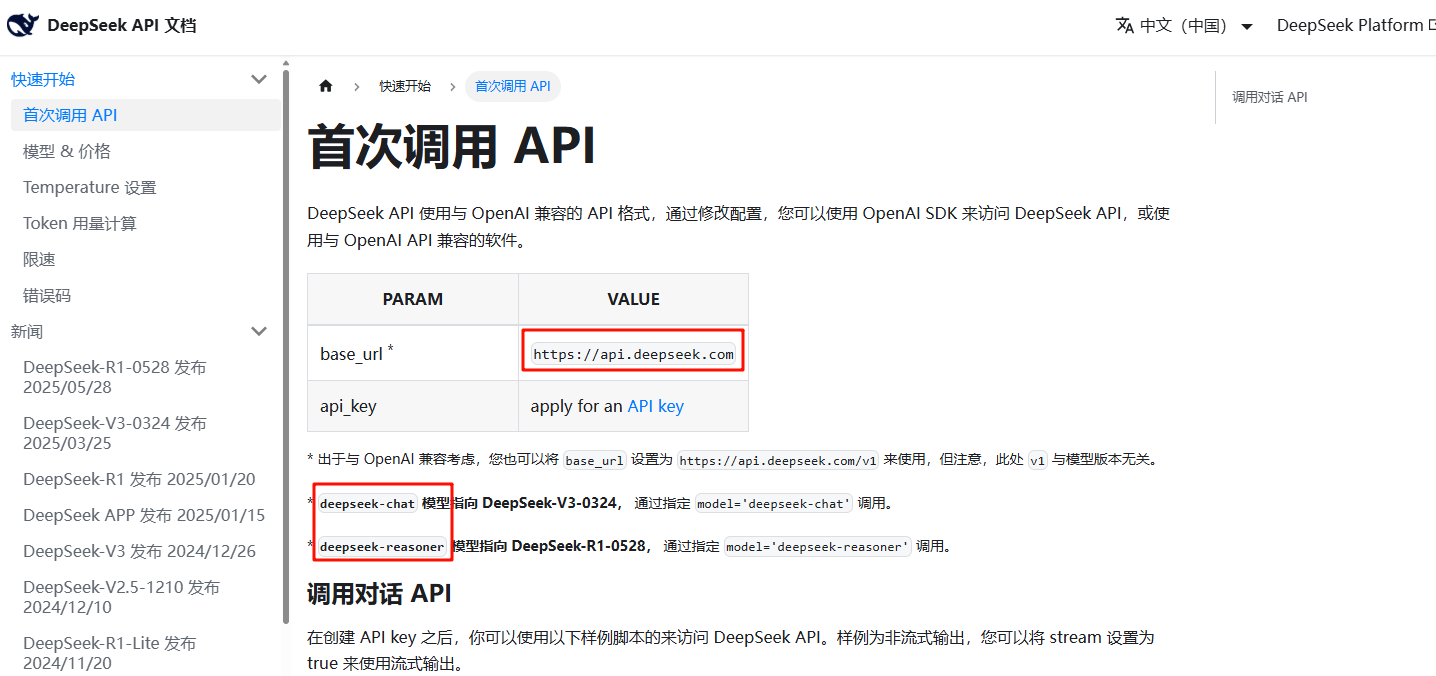Click the https://api.deepseek.com value
Screen dimensions: 1436x676
coord(633,354)
